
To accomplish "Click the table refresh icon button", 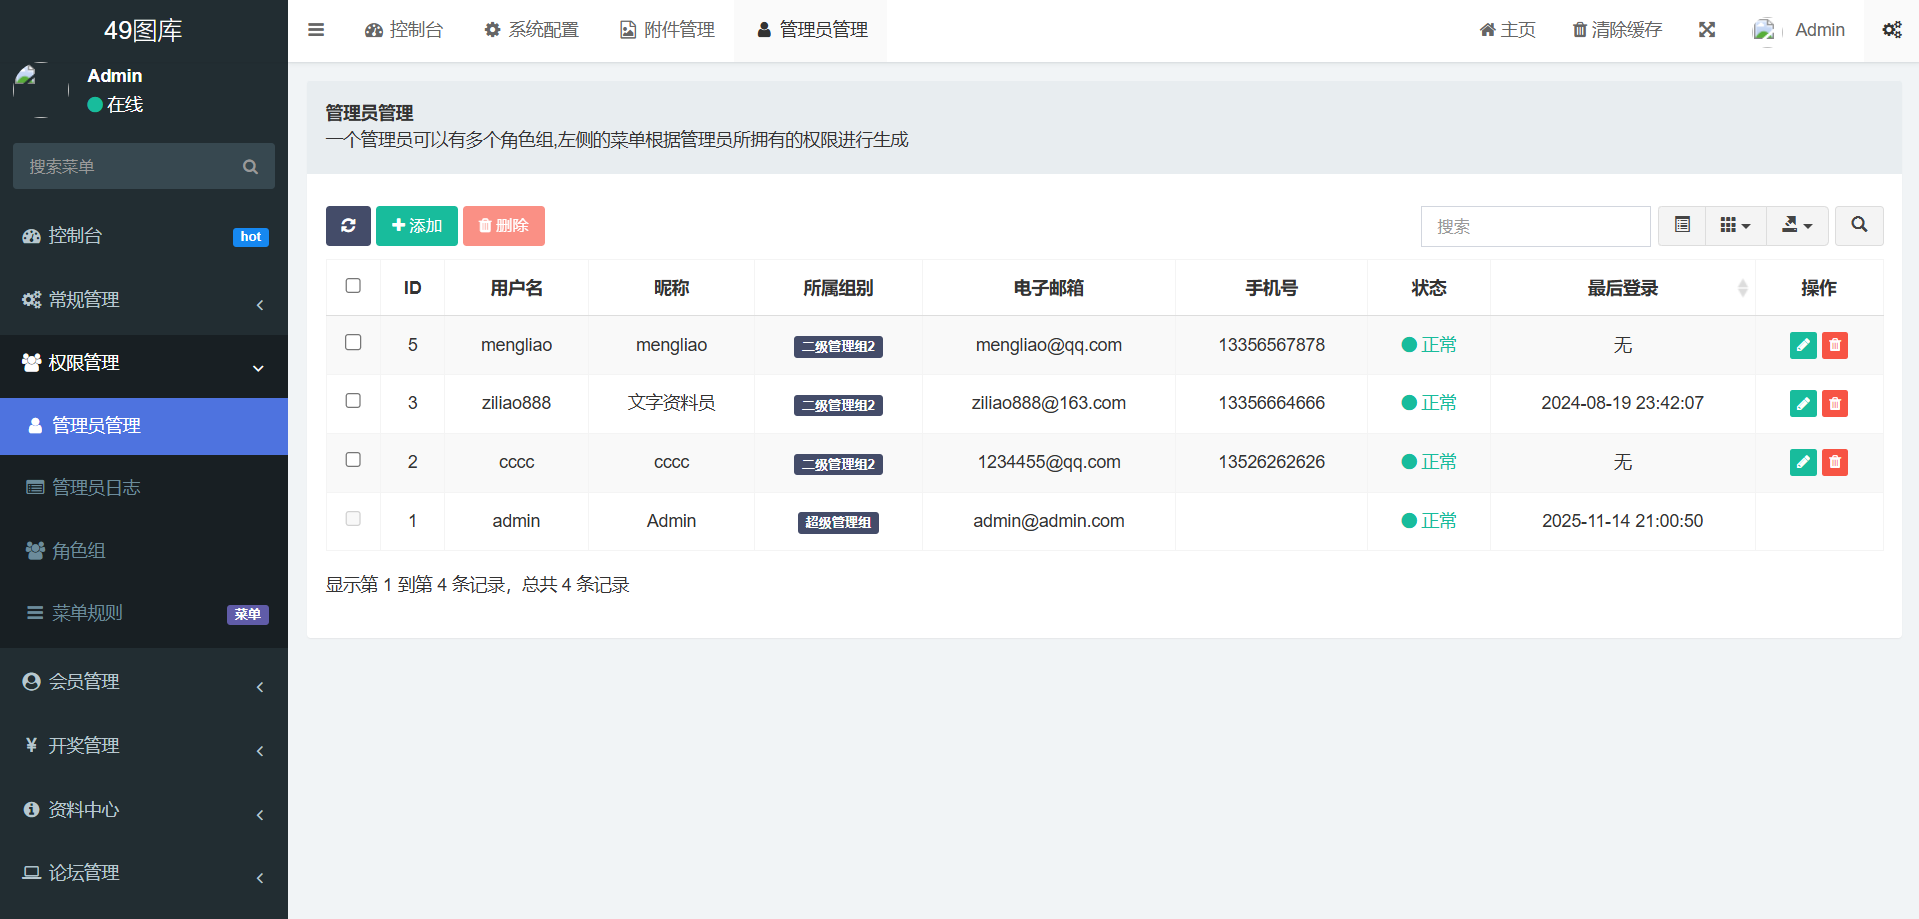I will (348, 226).
